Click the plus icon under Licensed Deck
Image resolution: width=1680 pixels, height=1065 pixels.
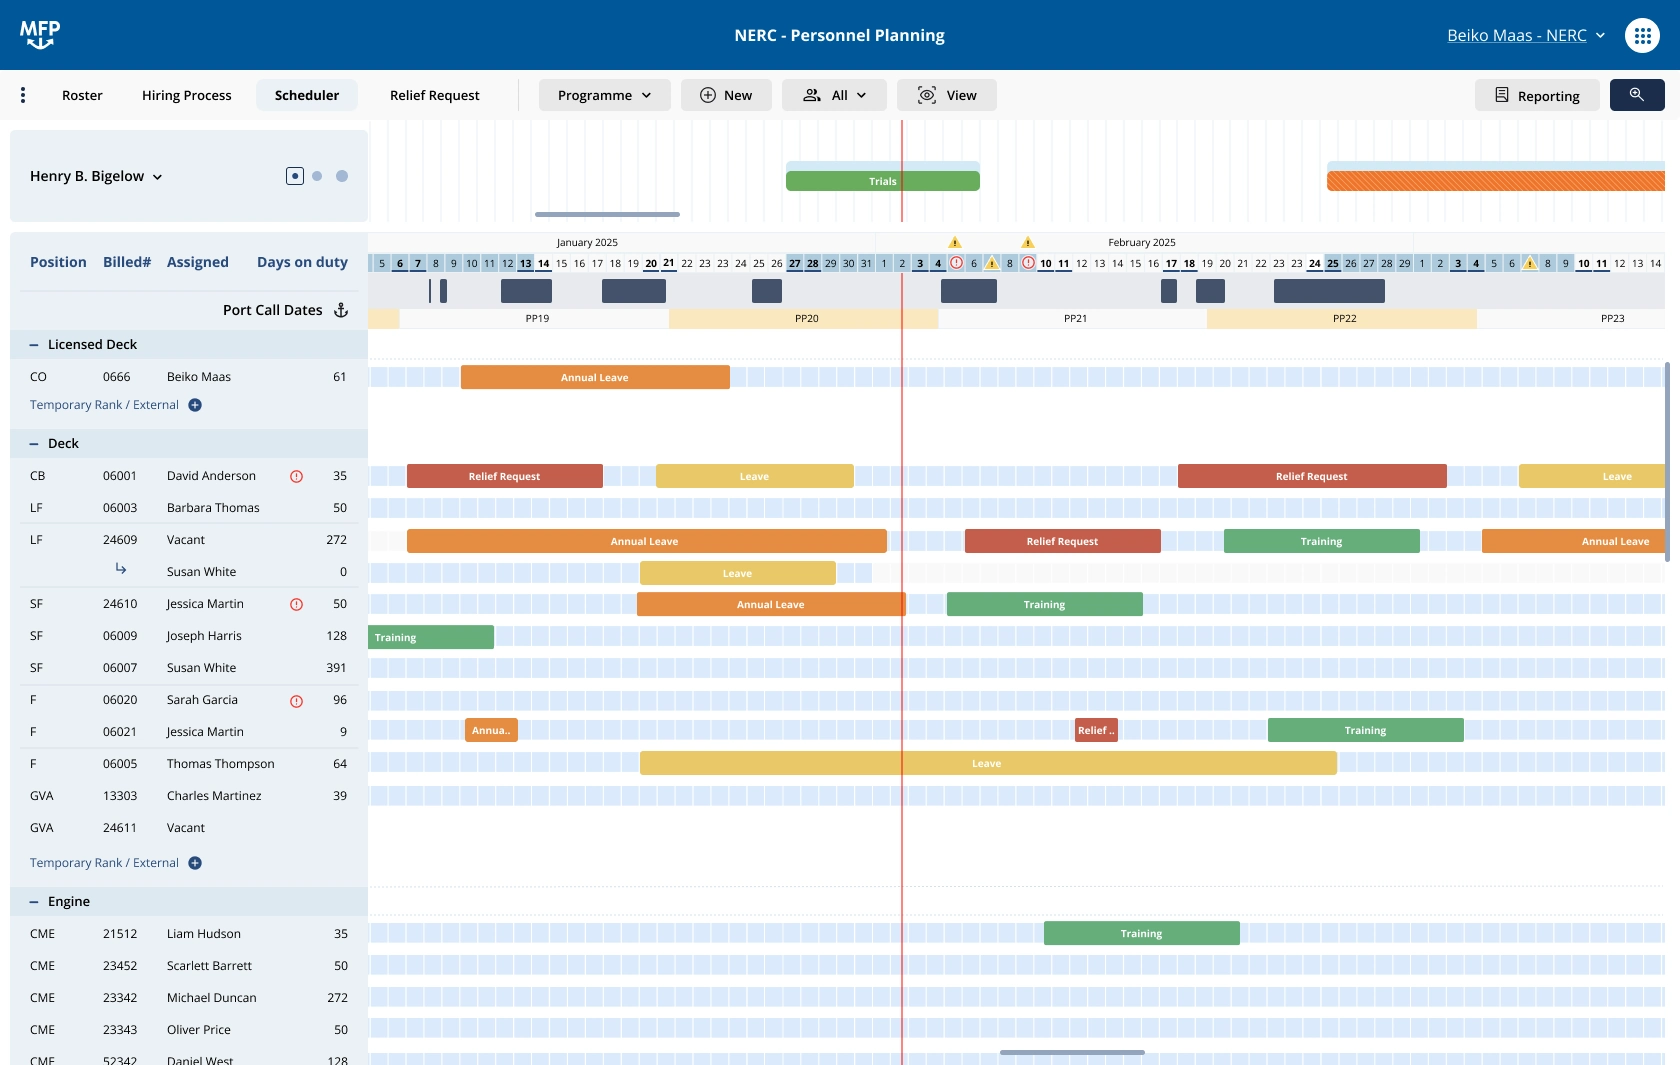[195, 405]
